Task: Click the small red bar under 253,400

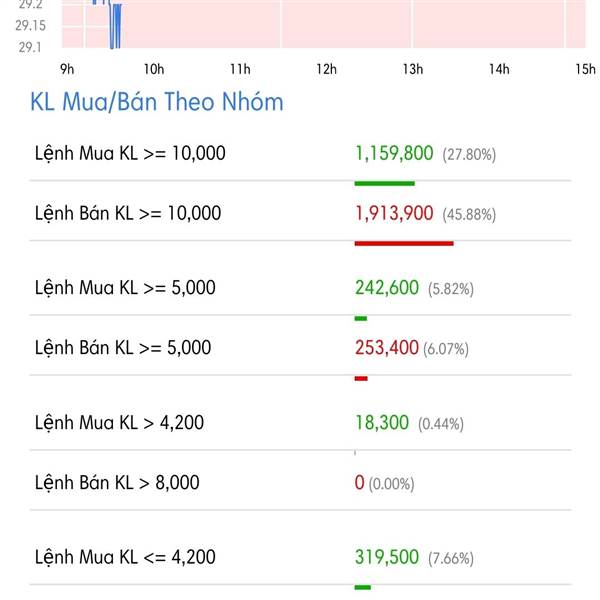Action: [x=361, y=378]
